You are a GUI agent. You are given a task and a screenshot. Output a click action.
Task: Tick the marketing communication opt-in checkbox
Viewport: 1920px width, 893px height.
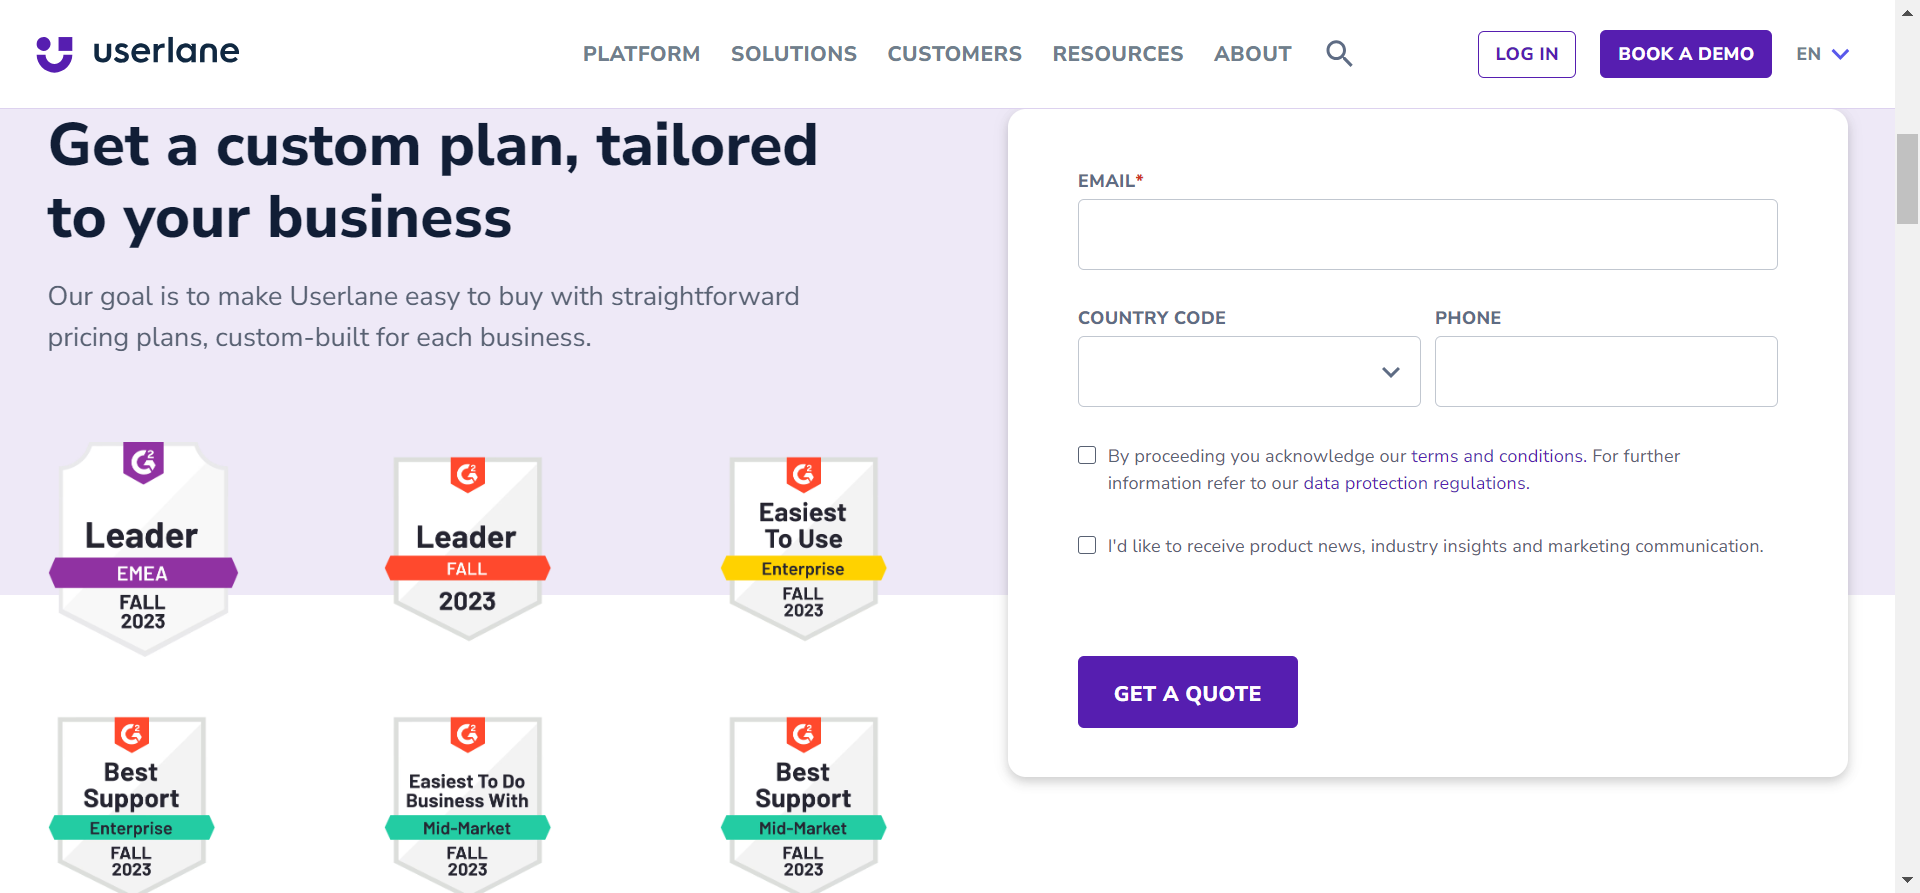(1087, 546)
